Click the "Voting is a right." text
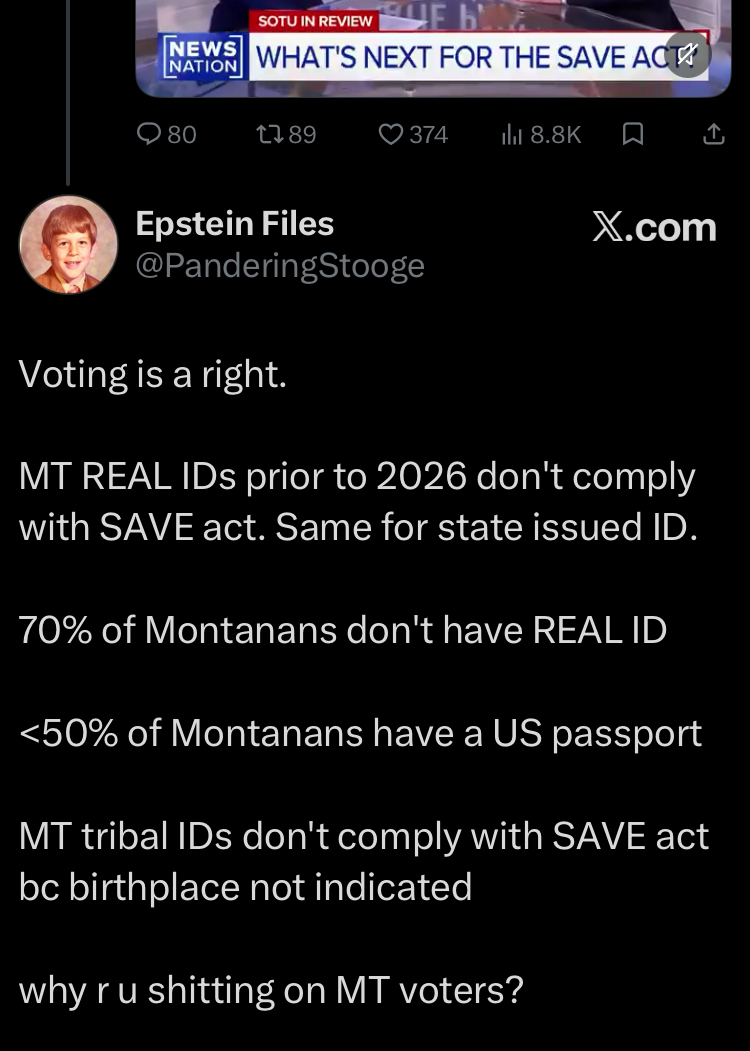This screenshot has height=1051, width=750. [x=153, y=374]
